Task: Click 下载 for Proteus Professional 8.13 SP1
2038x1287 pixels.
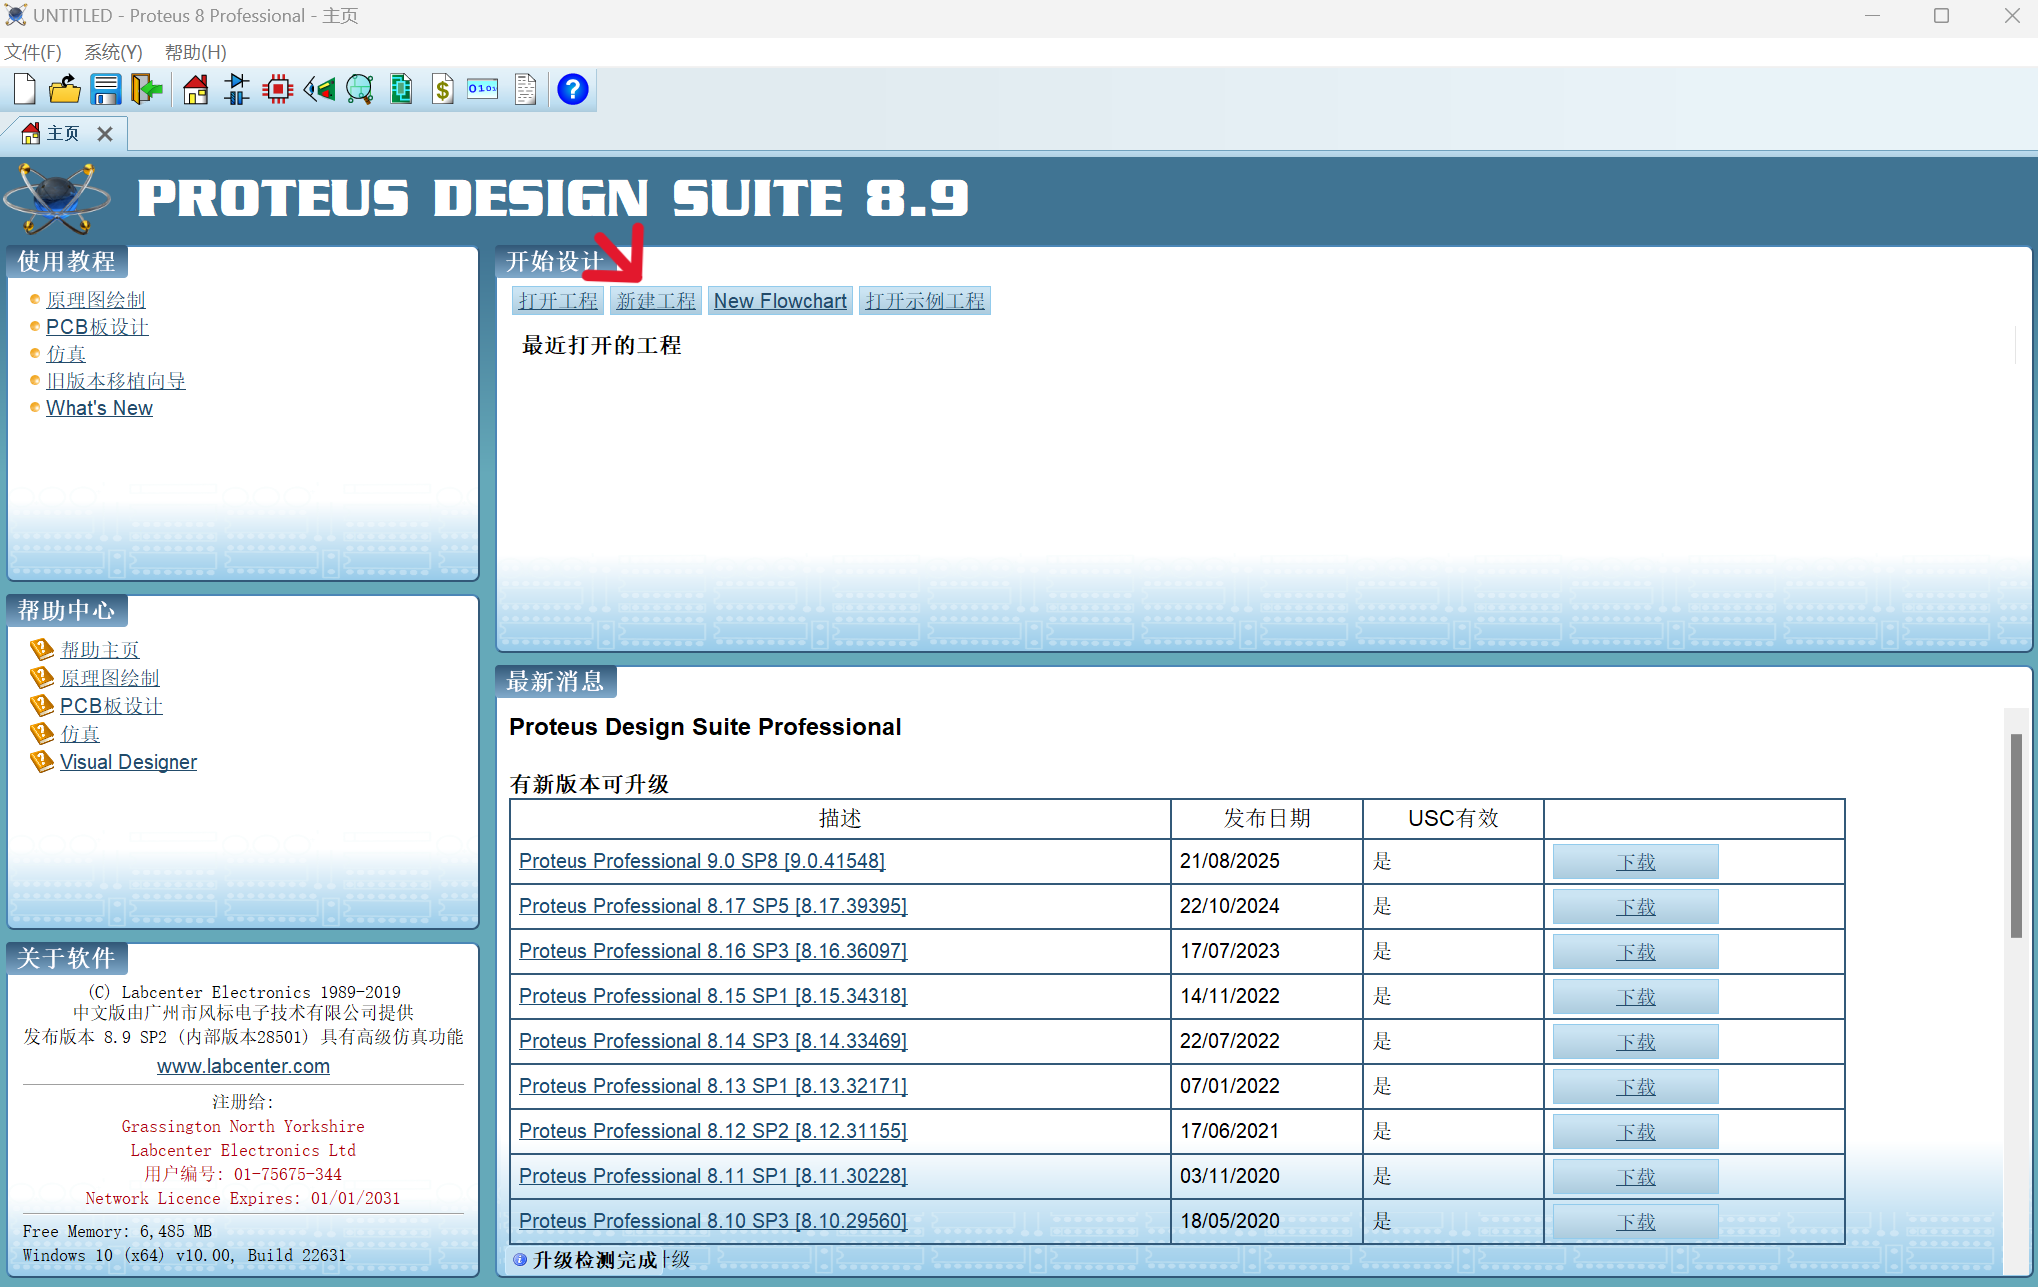Action: tap(1635, 1087)
